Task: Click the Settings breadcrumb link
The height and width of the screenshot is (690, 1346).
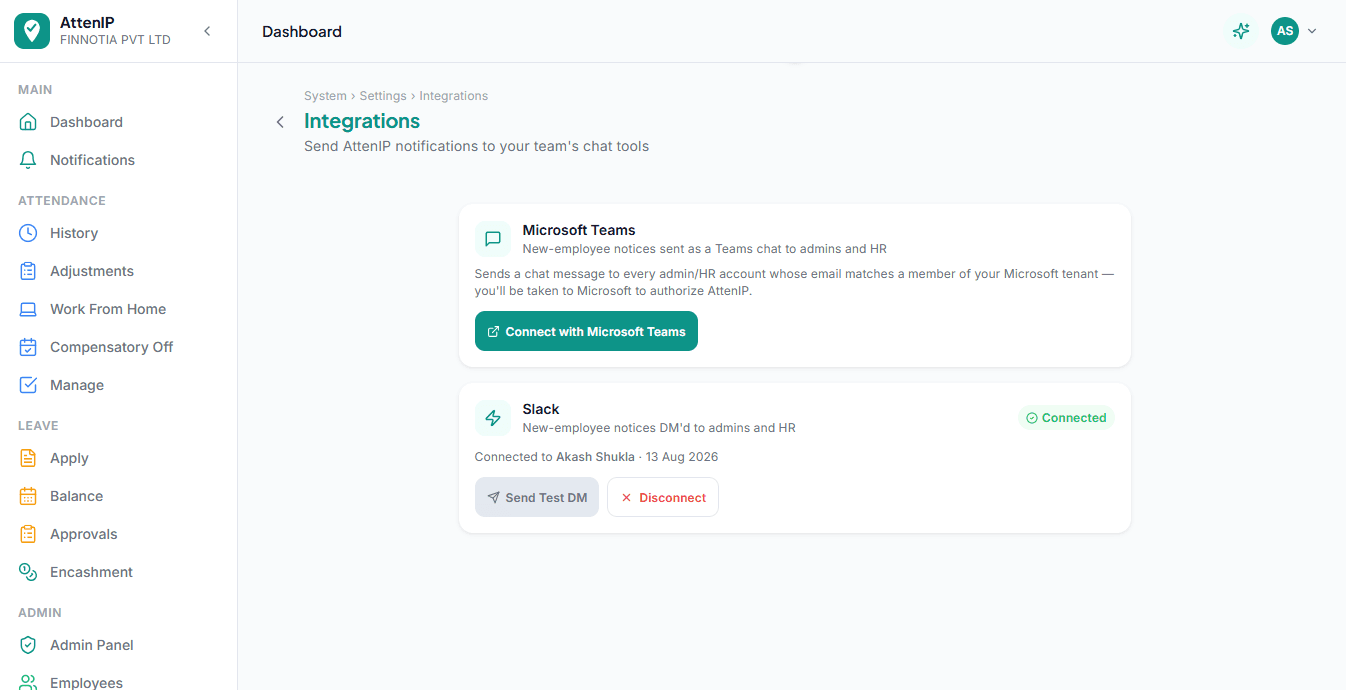Action: coord(383,96)
